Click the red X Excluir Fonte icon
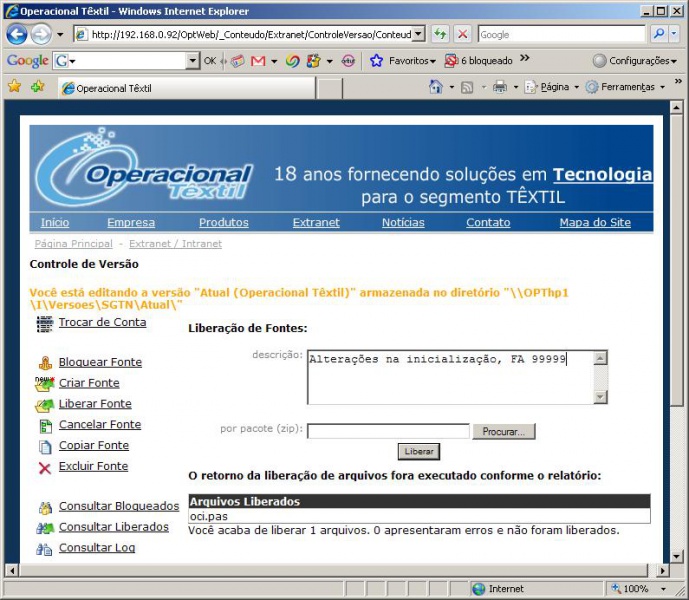The image size is (689, 600). 44,467
